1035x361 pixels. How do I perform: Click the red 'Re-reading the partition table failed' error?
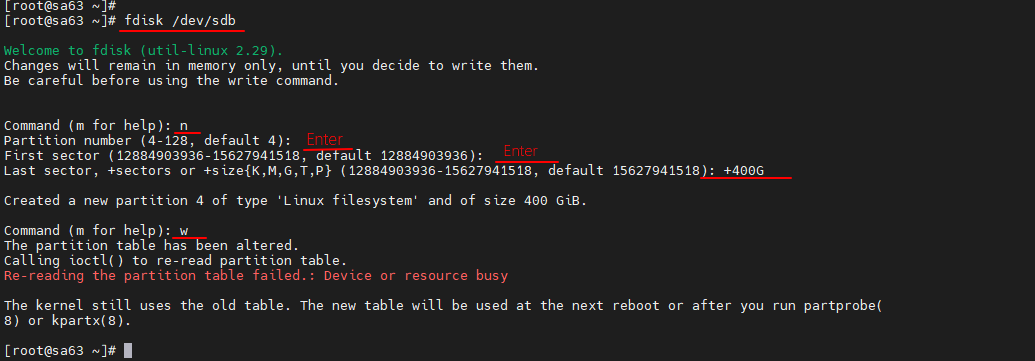tap(255, 276)
